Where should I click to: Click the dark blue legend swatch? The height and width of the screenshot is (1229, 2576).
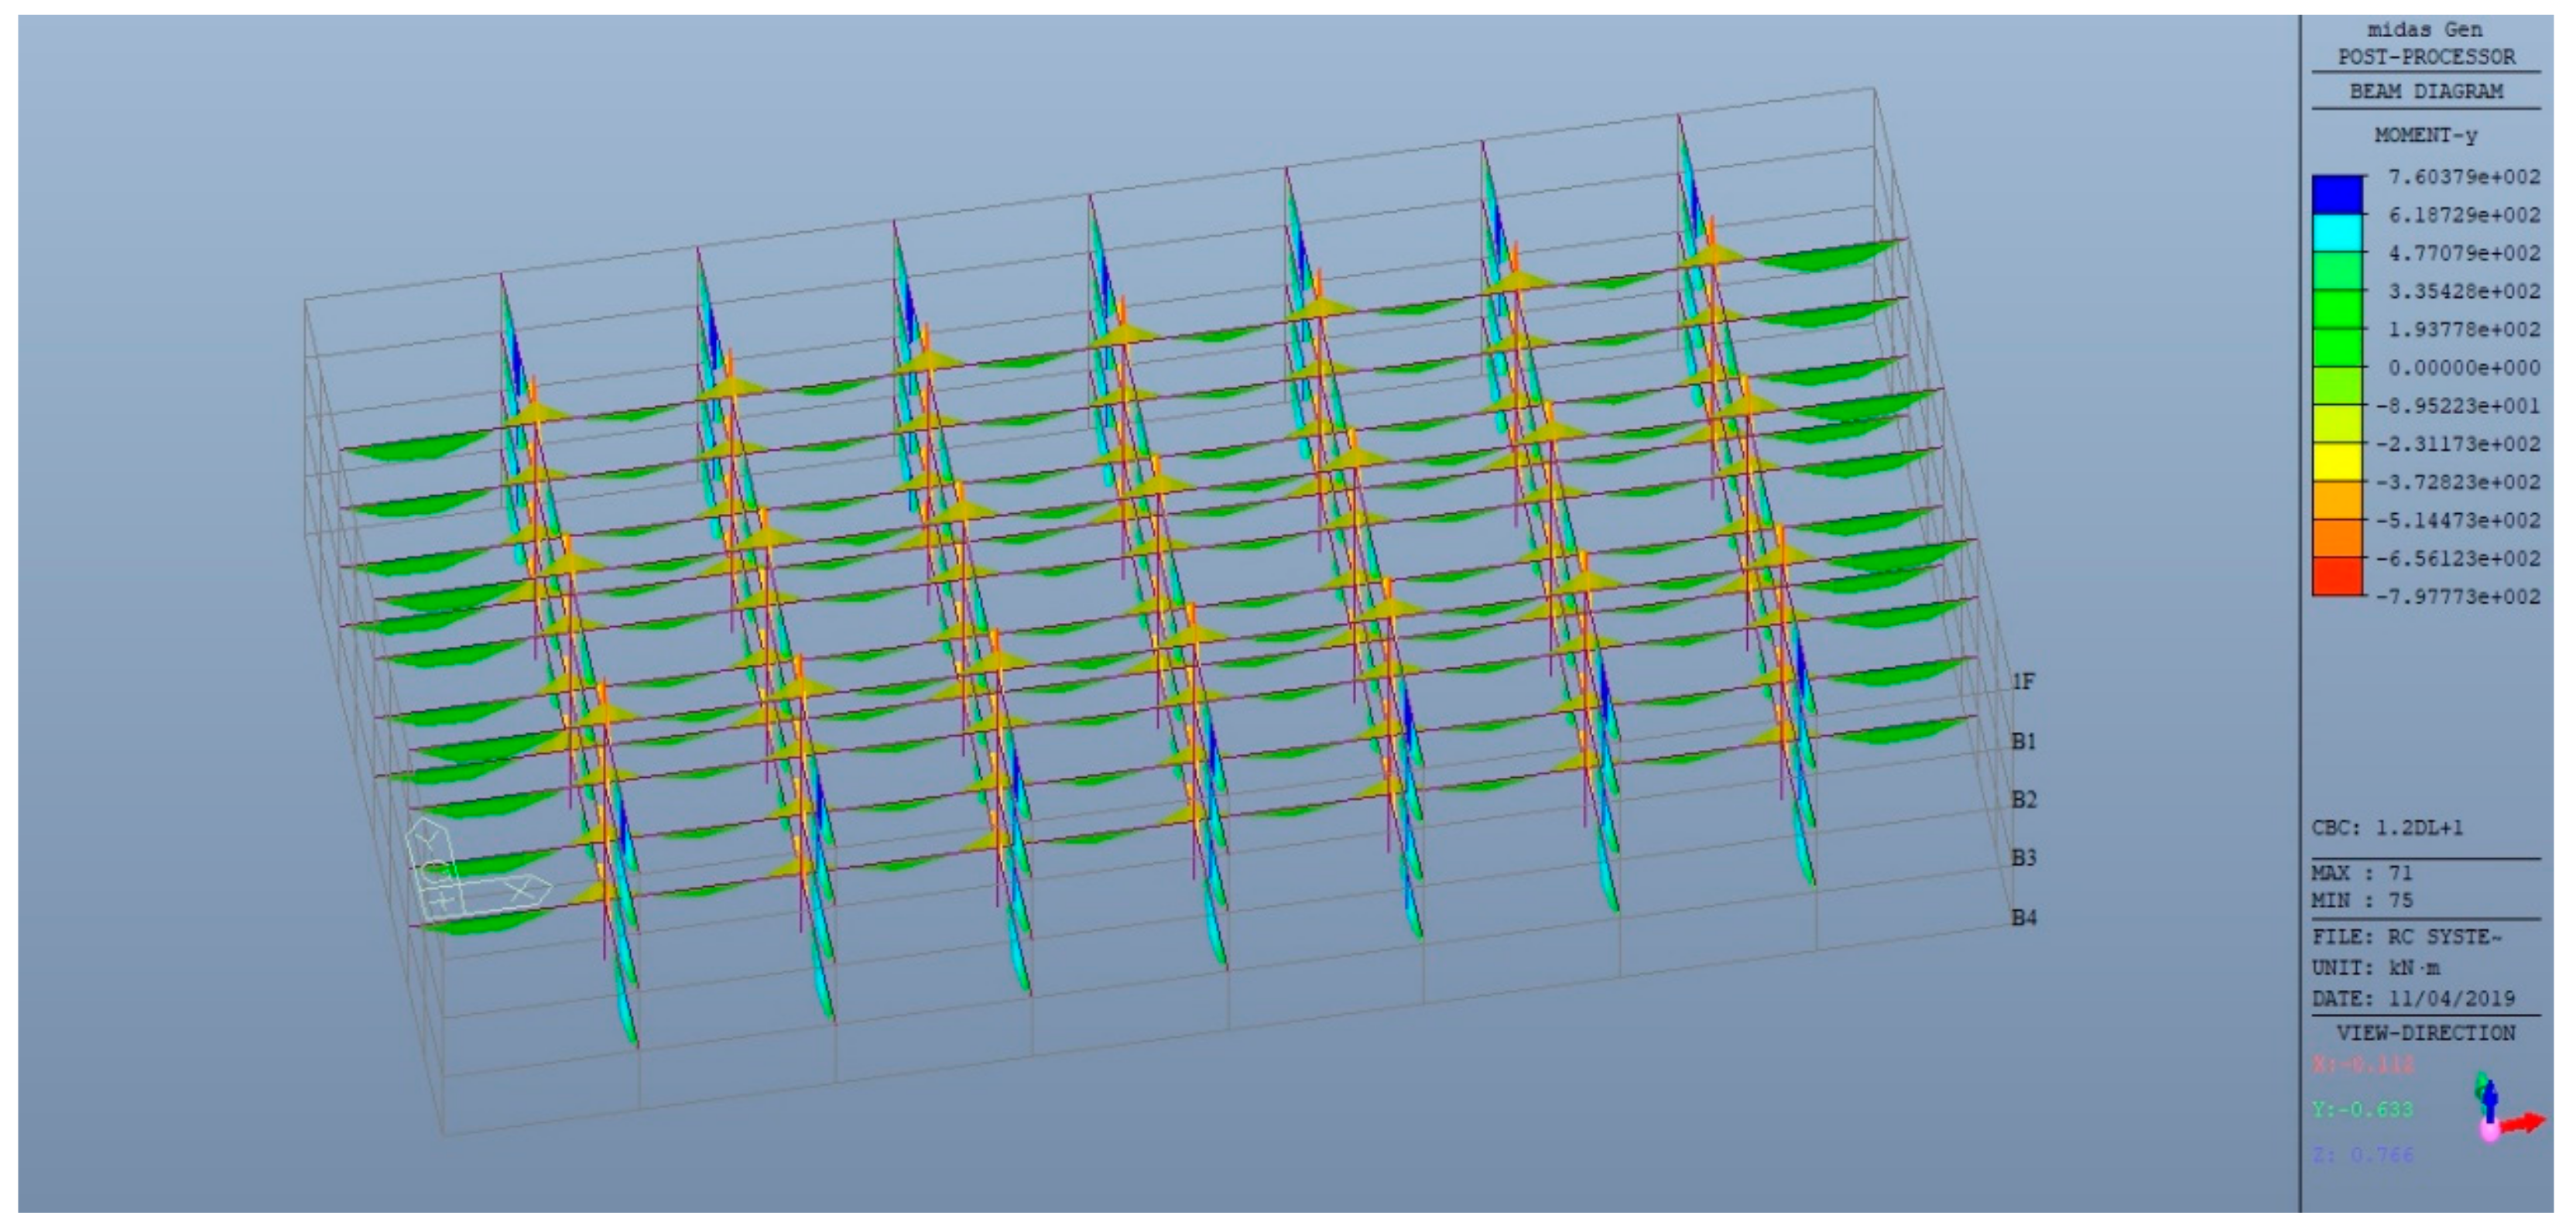(x=2338, y=195)
